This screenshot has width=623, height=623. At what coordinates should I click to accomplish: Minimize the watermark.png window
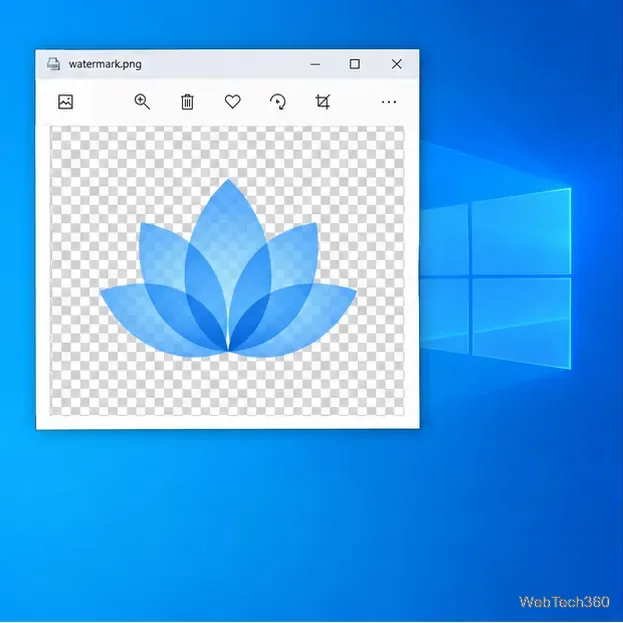point(315,64)
